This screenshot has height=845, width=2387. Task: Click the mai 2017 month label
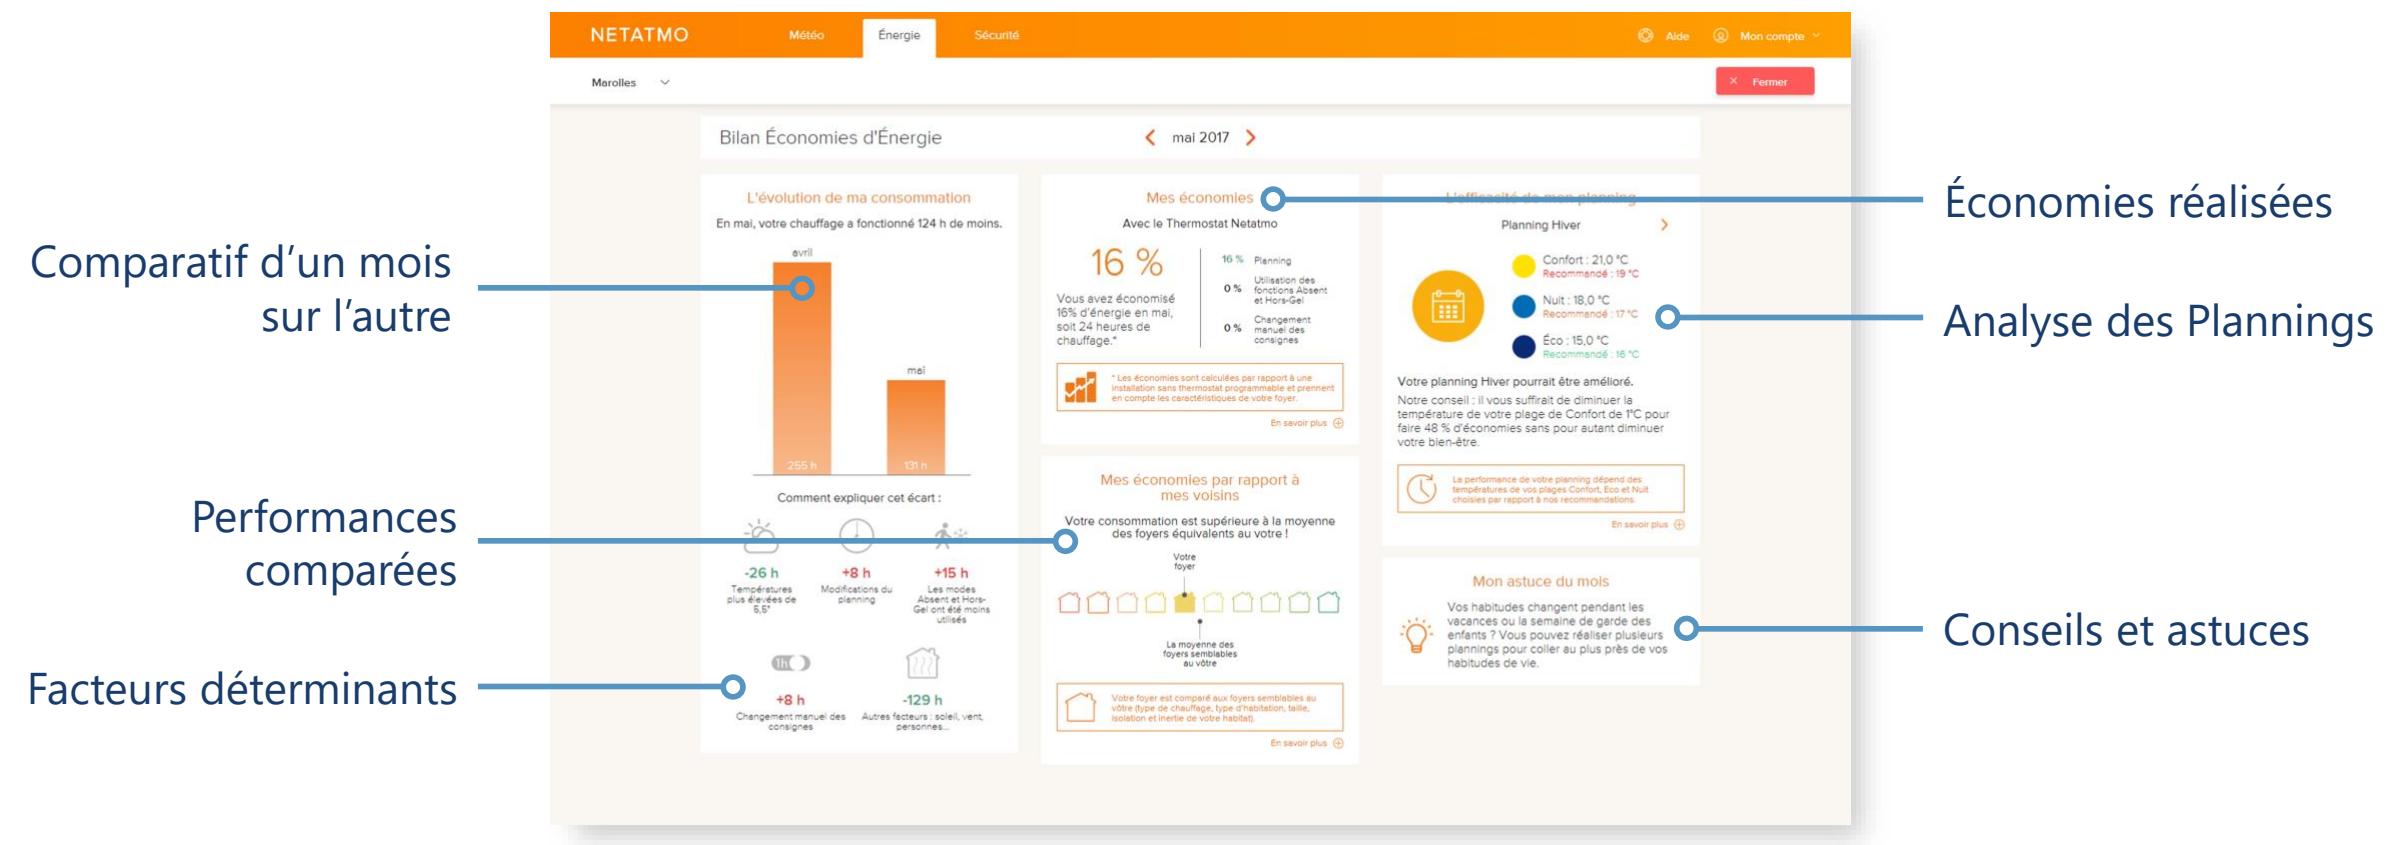click(x=1200, y=138)
